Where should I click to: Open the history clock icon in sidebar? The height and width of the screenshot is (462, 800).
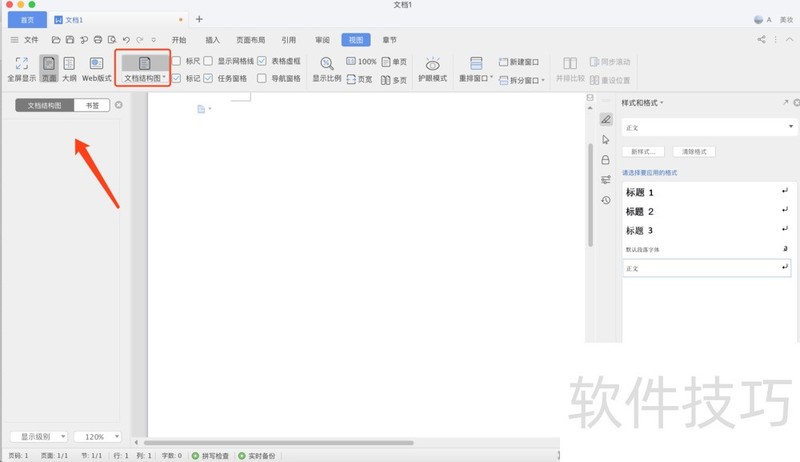pyautogui.click(x=605, y=200)
